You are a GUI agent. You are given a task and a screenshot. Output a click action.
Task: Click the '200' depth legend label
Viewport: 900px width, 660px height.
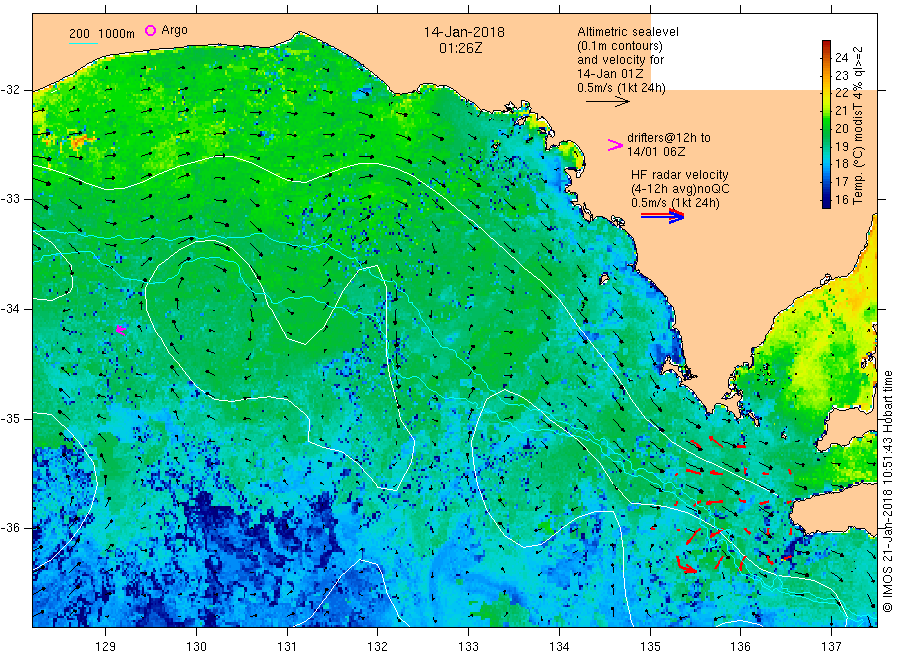click(79, 34)
